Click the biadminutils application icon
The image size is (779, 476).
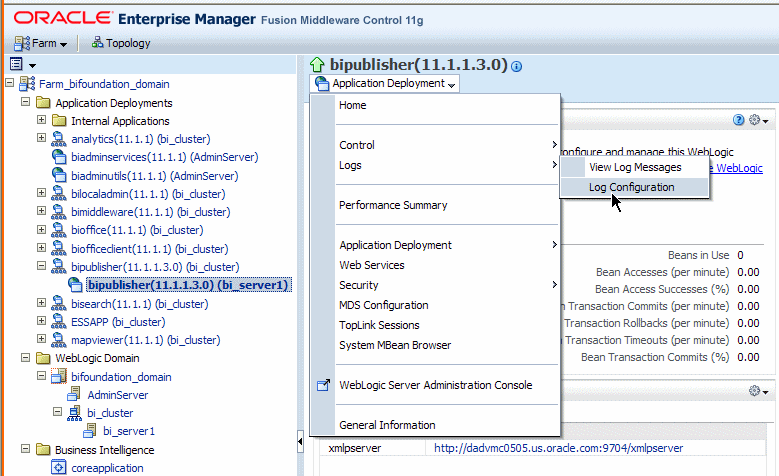pos(59,175)
